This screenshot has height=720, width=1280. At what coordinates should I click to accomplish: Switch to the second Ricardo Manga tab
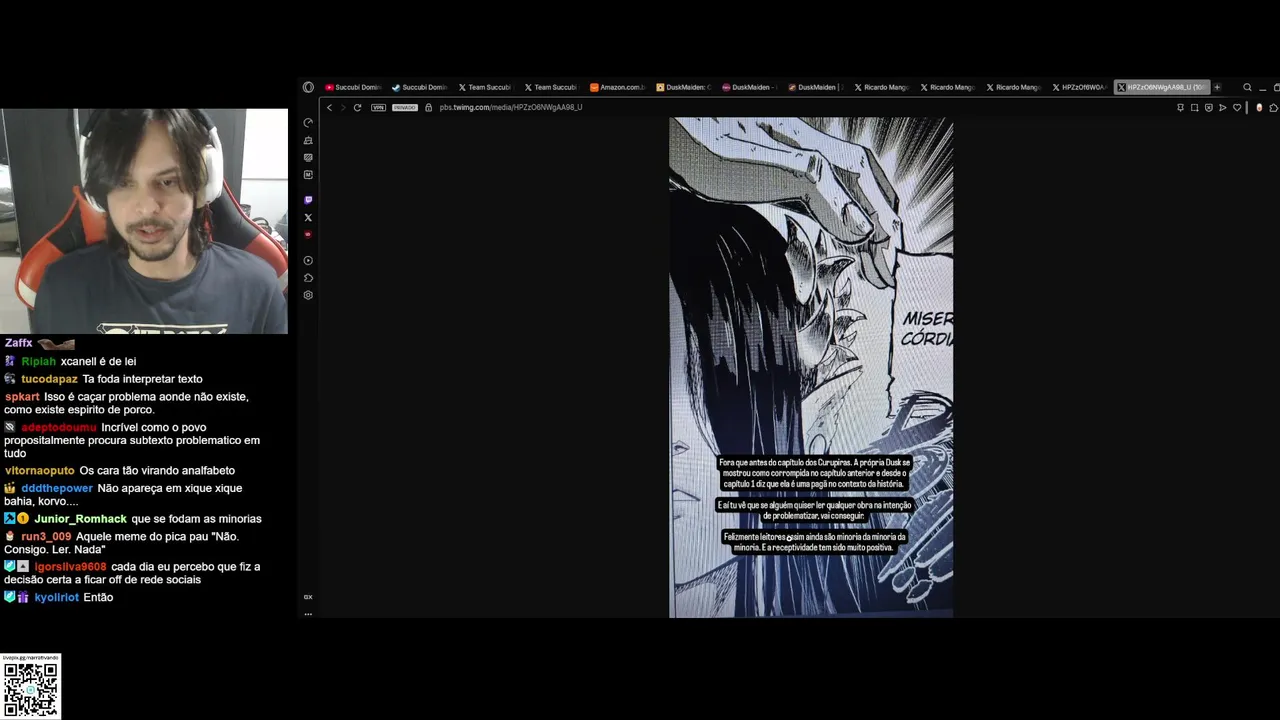947,87
